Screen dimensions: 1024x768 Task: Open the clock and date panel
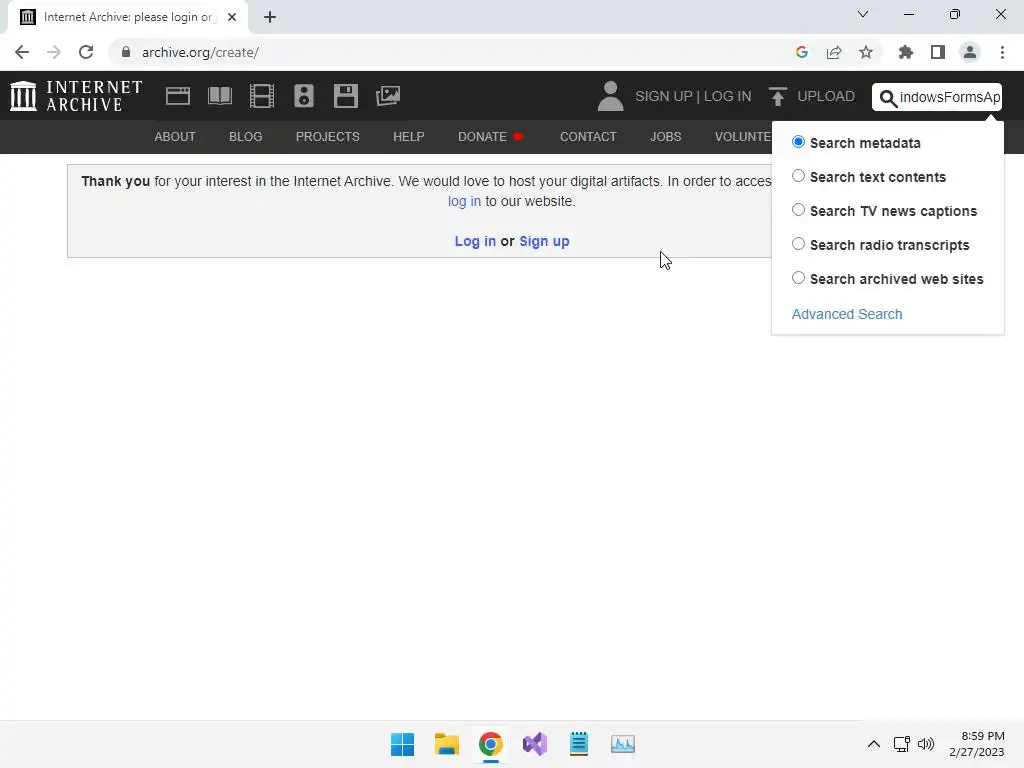click(x=977, y=744)
